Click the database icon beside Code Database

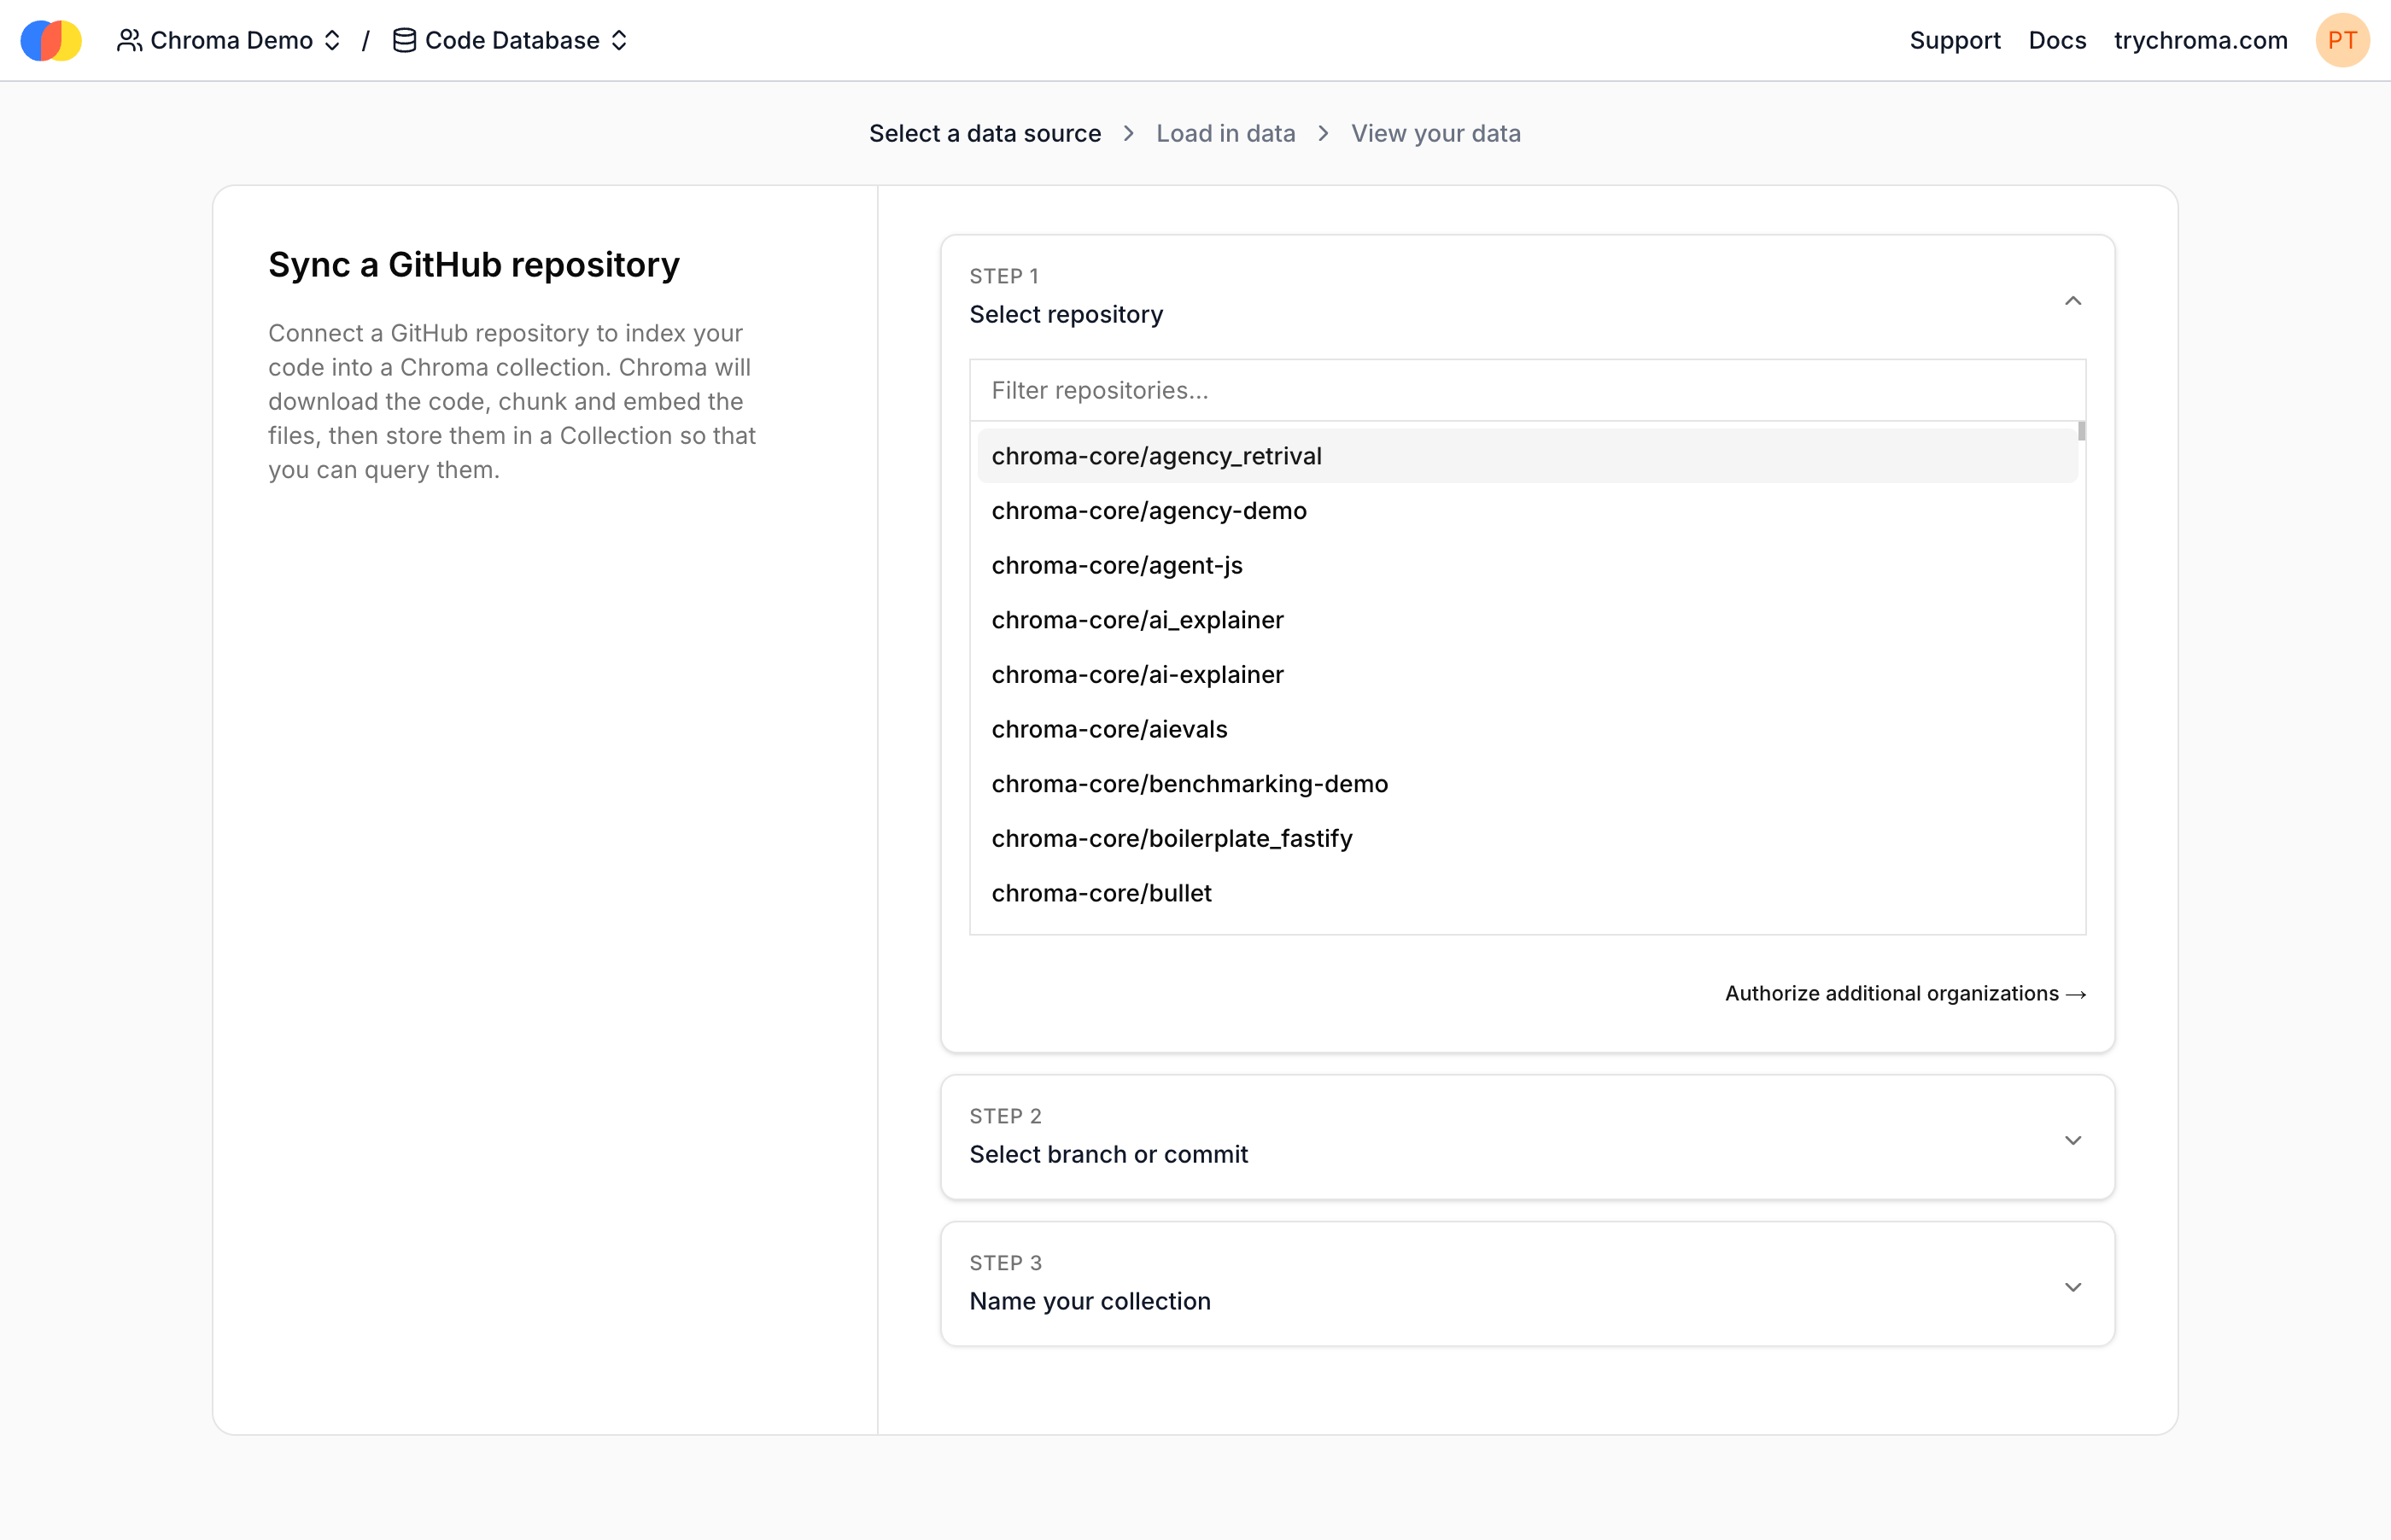404,40
